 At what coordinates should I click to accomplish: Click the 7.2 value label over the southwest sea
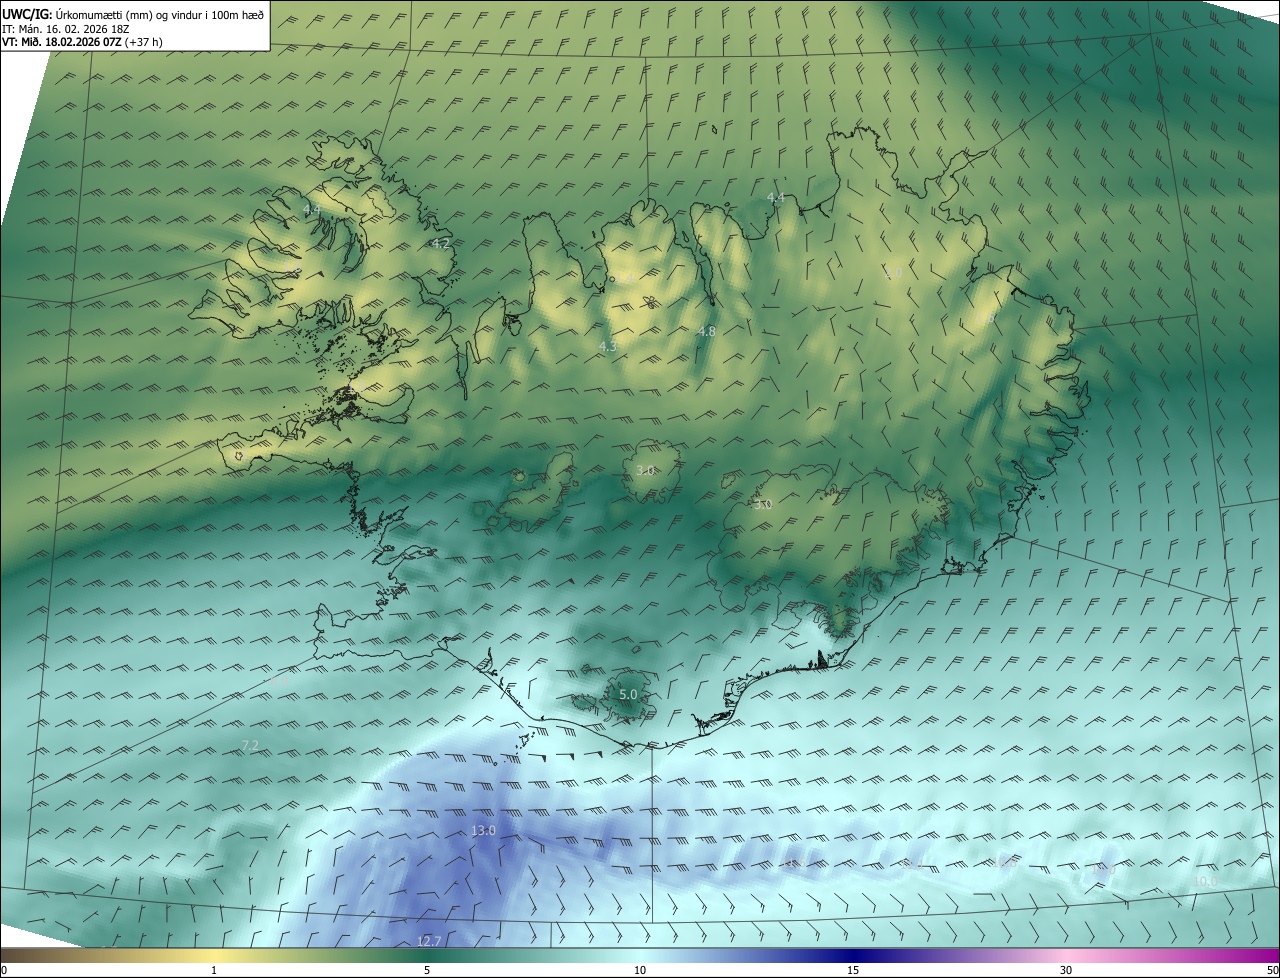(251, 746)
